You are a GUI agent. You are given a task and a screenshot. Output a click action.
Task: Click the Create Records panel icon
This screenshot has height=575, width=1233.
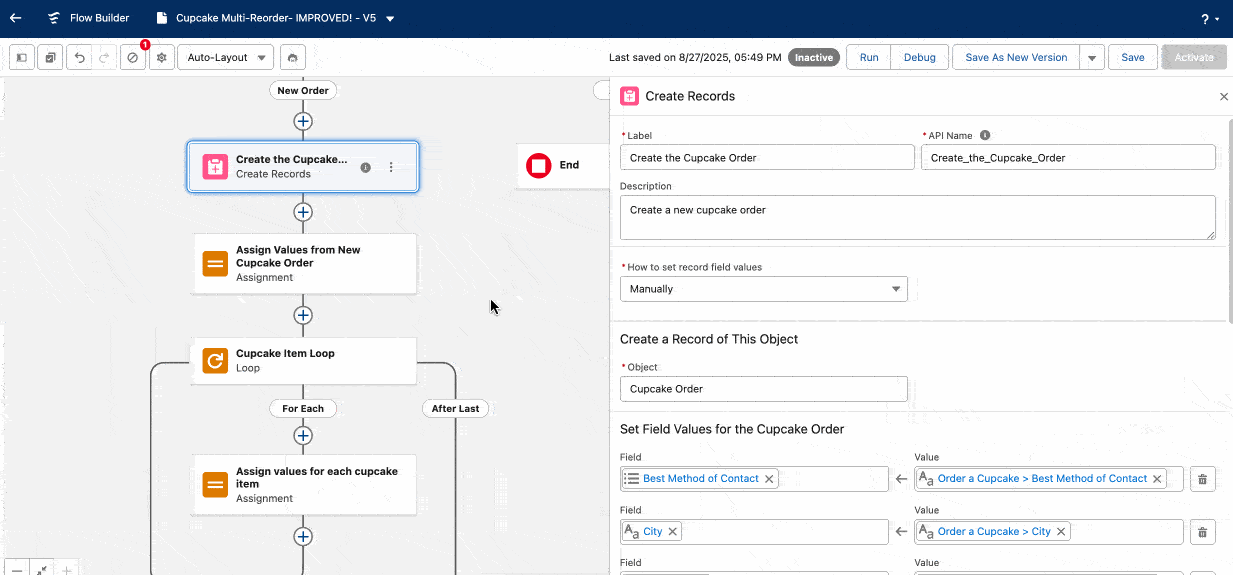pyautogui.click(x=629, y=96)
